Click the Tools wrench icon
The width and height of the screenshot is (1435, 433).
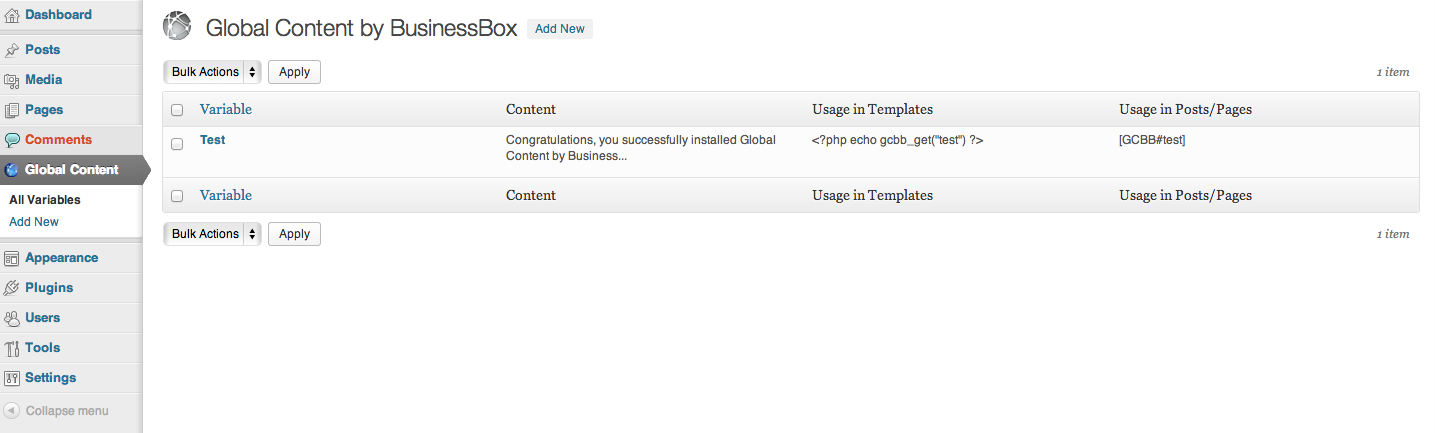coord(12,348)
